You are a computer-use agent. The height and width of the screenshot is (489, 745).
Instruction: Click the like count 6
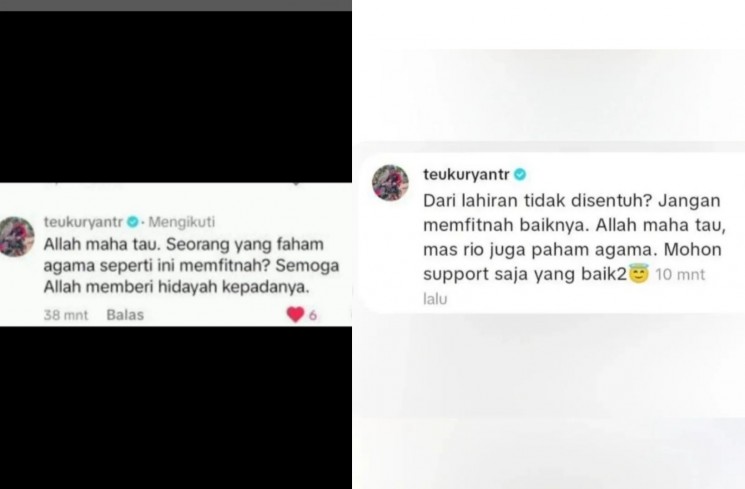[313, 315]
